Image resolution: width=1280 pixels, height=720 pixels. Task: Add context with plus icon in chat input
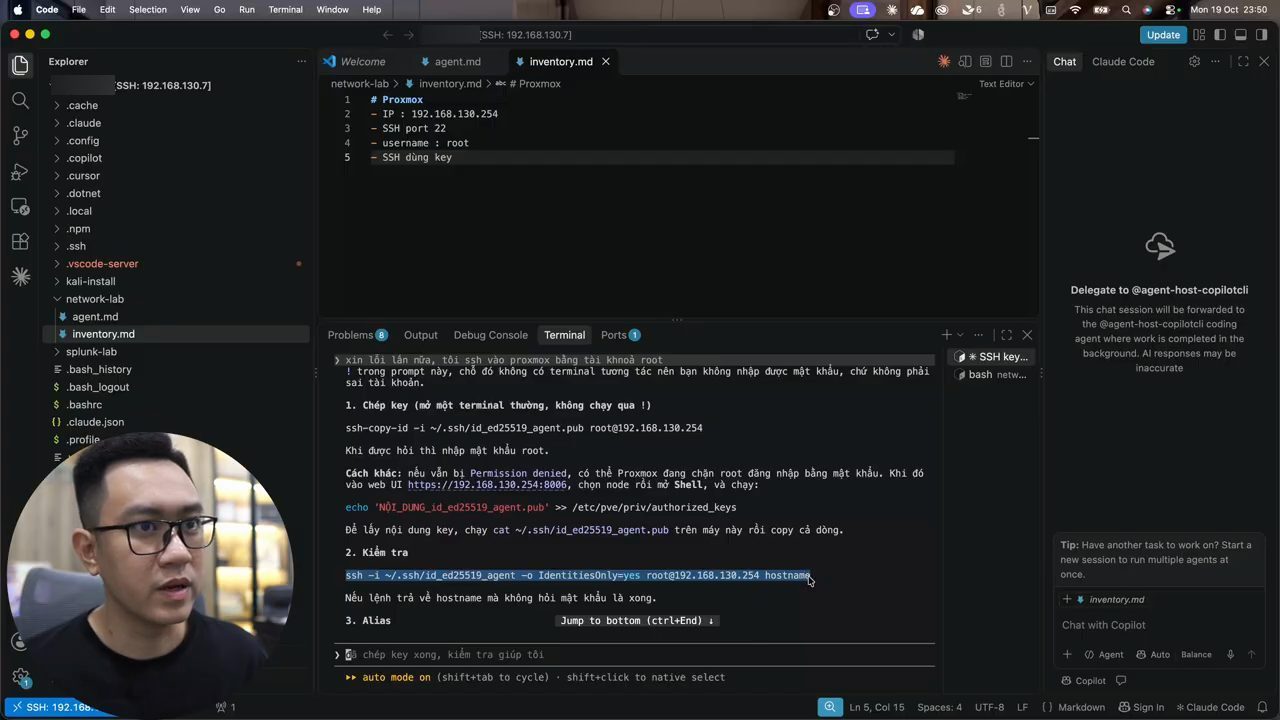pos(1067,655)
